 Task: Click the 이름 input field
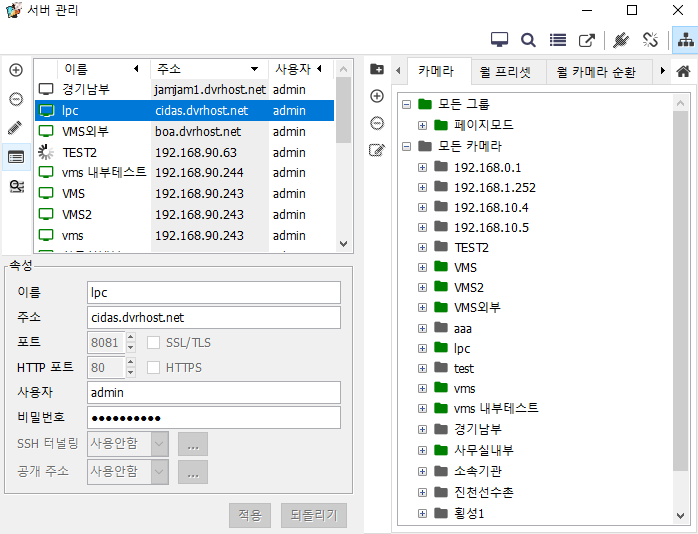[214, 292]
